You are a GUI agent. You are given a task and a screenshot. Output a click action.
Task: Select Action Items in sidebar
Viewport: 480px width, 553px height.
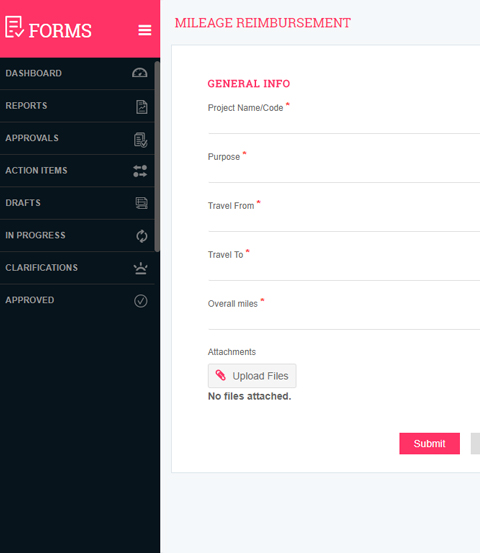(77, 171)
